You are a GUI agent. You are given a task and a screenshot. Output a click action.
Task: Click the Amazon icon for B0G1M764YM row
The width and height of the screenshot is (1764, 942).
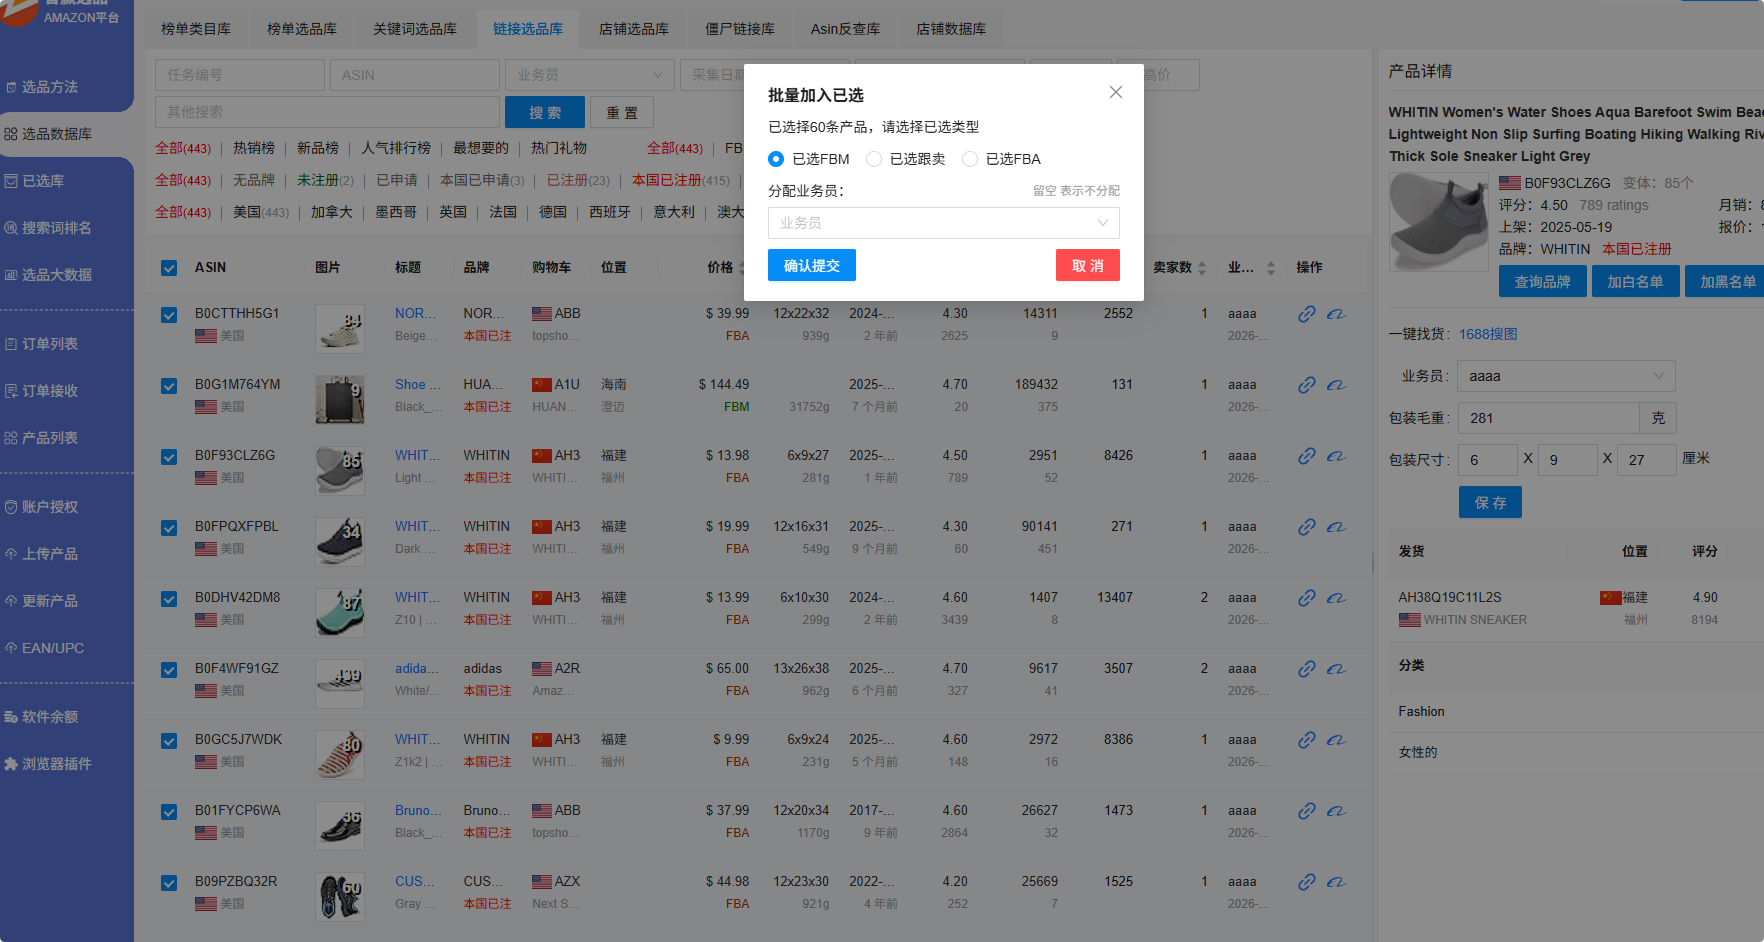pos(1336,385)
